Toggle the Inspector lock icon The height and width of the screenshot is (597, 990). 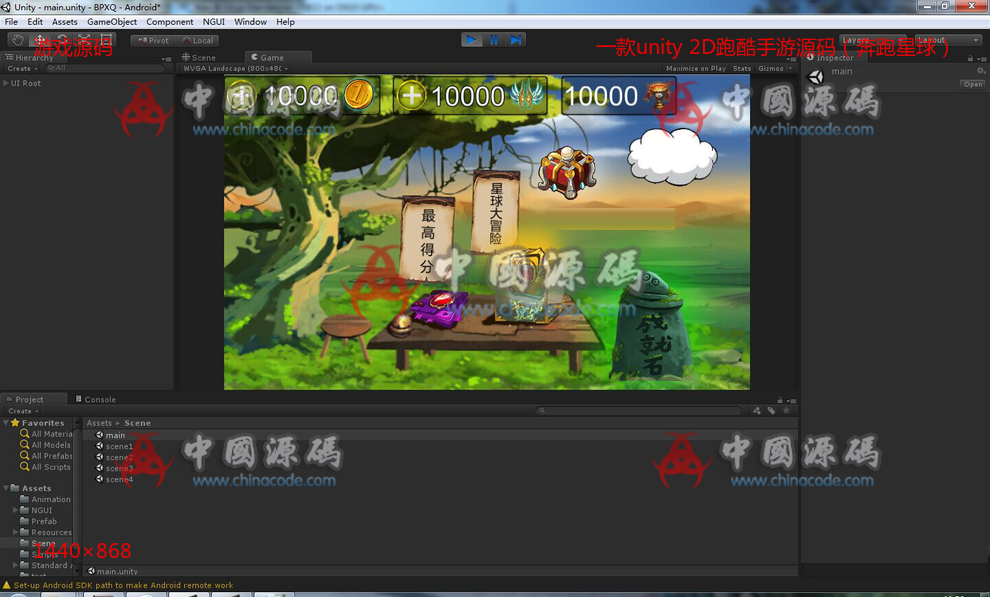(970, 58)
